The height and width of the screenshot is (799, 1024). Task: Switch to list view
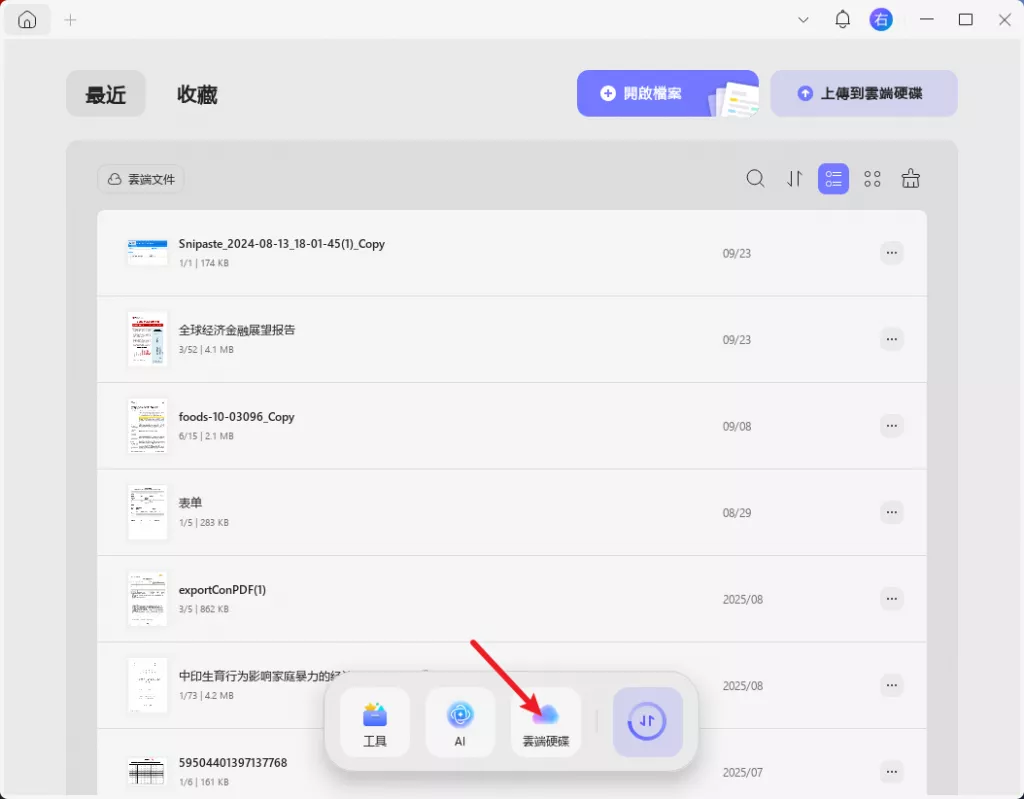coord(833,178)
